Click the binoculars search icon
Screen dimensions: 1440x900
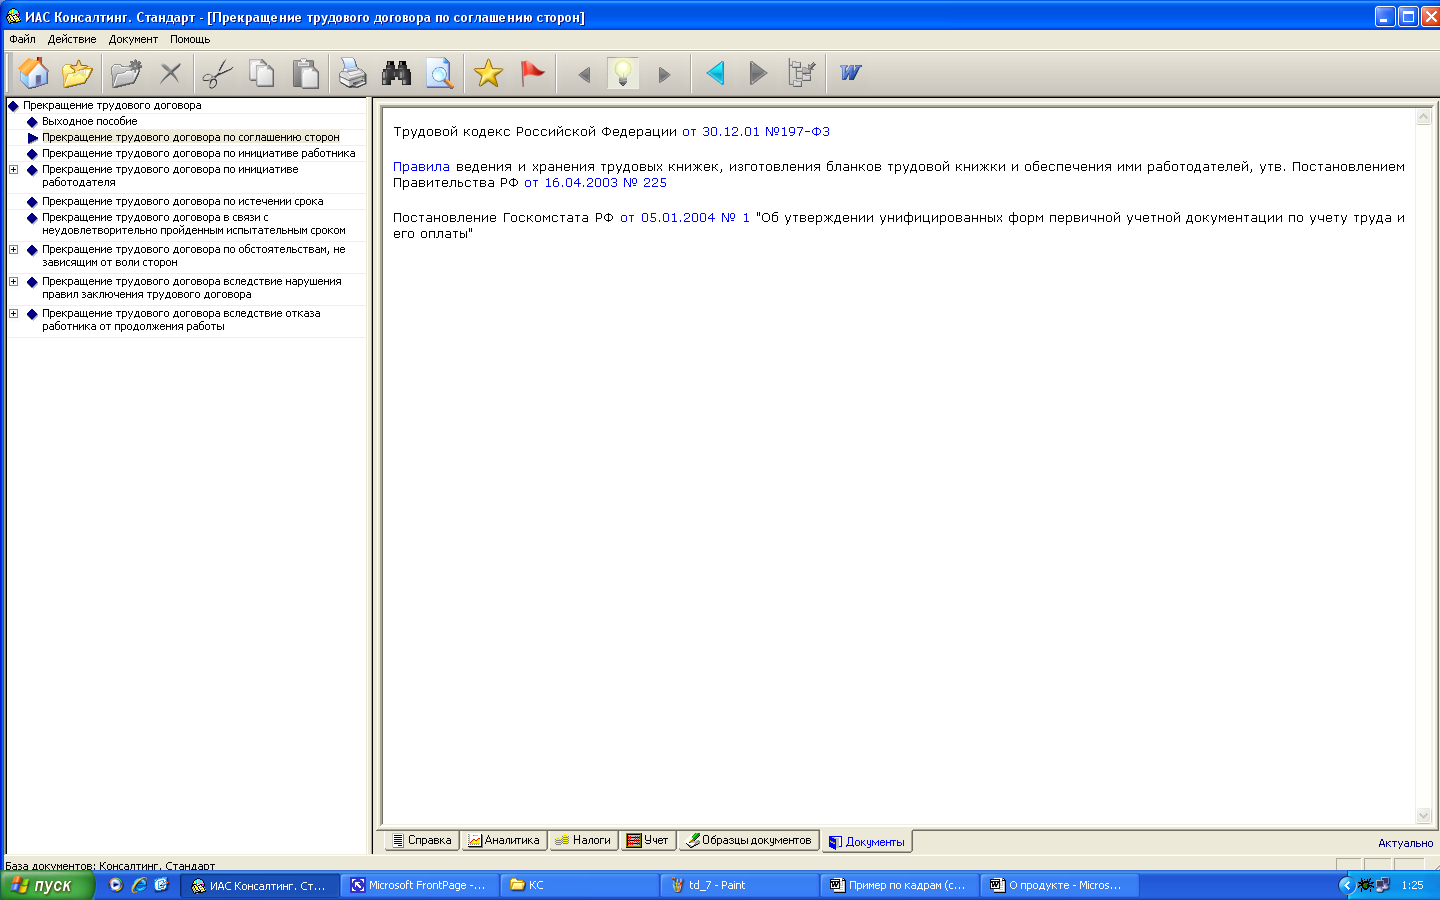[396, 73]
